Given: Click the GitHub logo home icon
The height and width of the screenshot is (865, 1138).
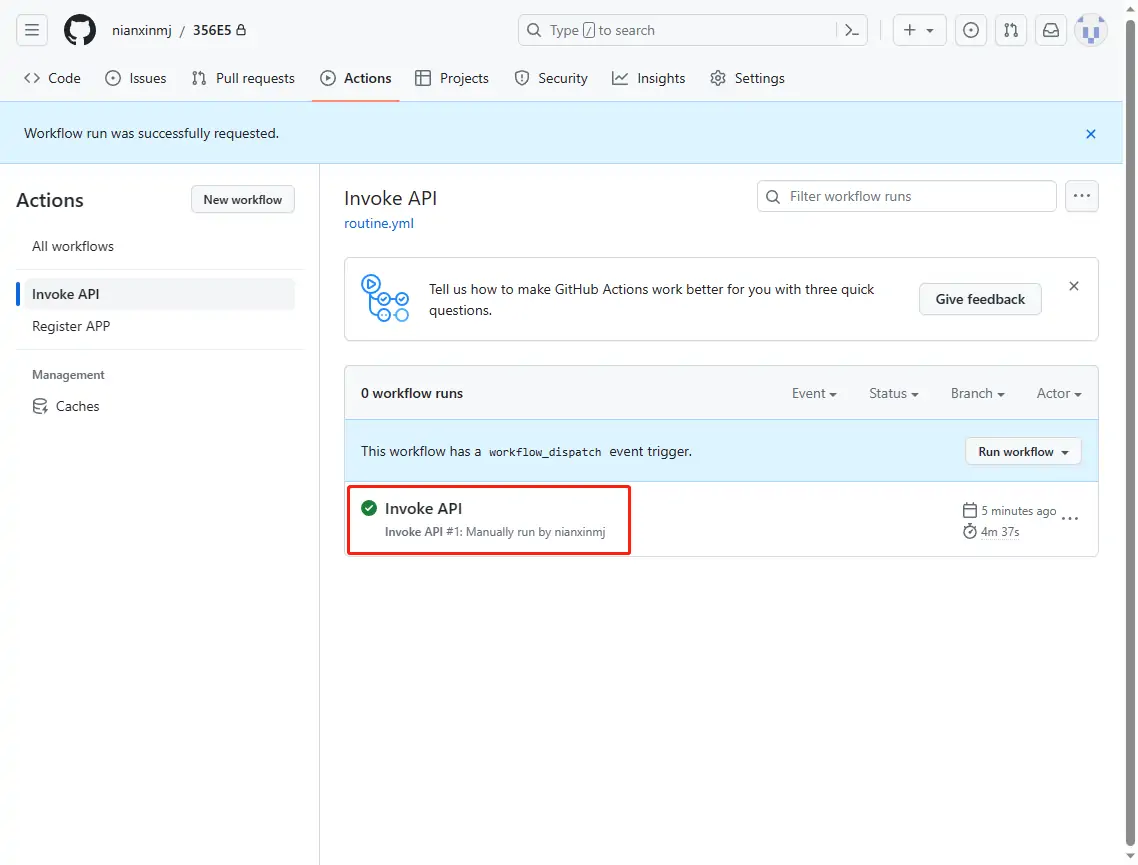Looking at the screenshot, I should 80,30.
